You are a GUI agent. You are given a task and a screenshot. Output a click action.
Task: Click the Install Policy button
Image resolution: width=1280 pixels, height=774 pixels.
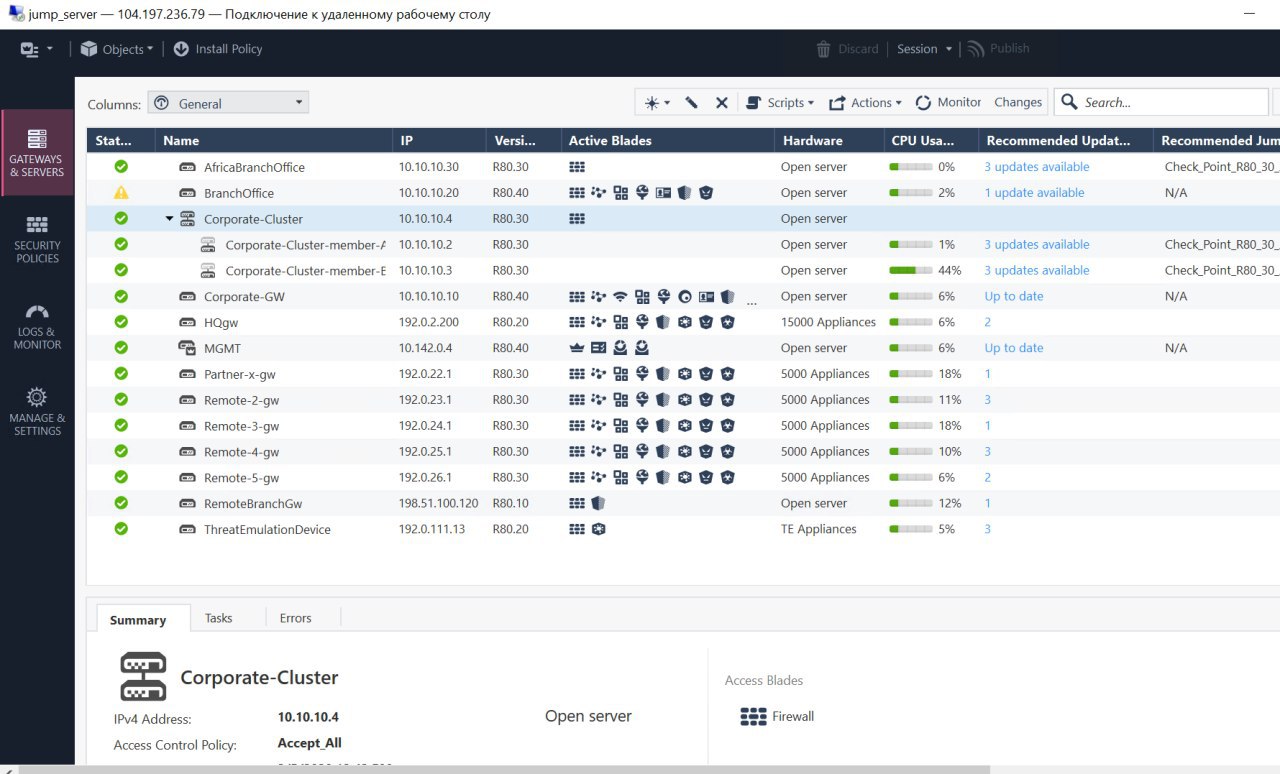218,49
